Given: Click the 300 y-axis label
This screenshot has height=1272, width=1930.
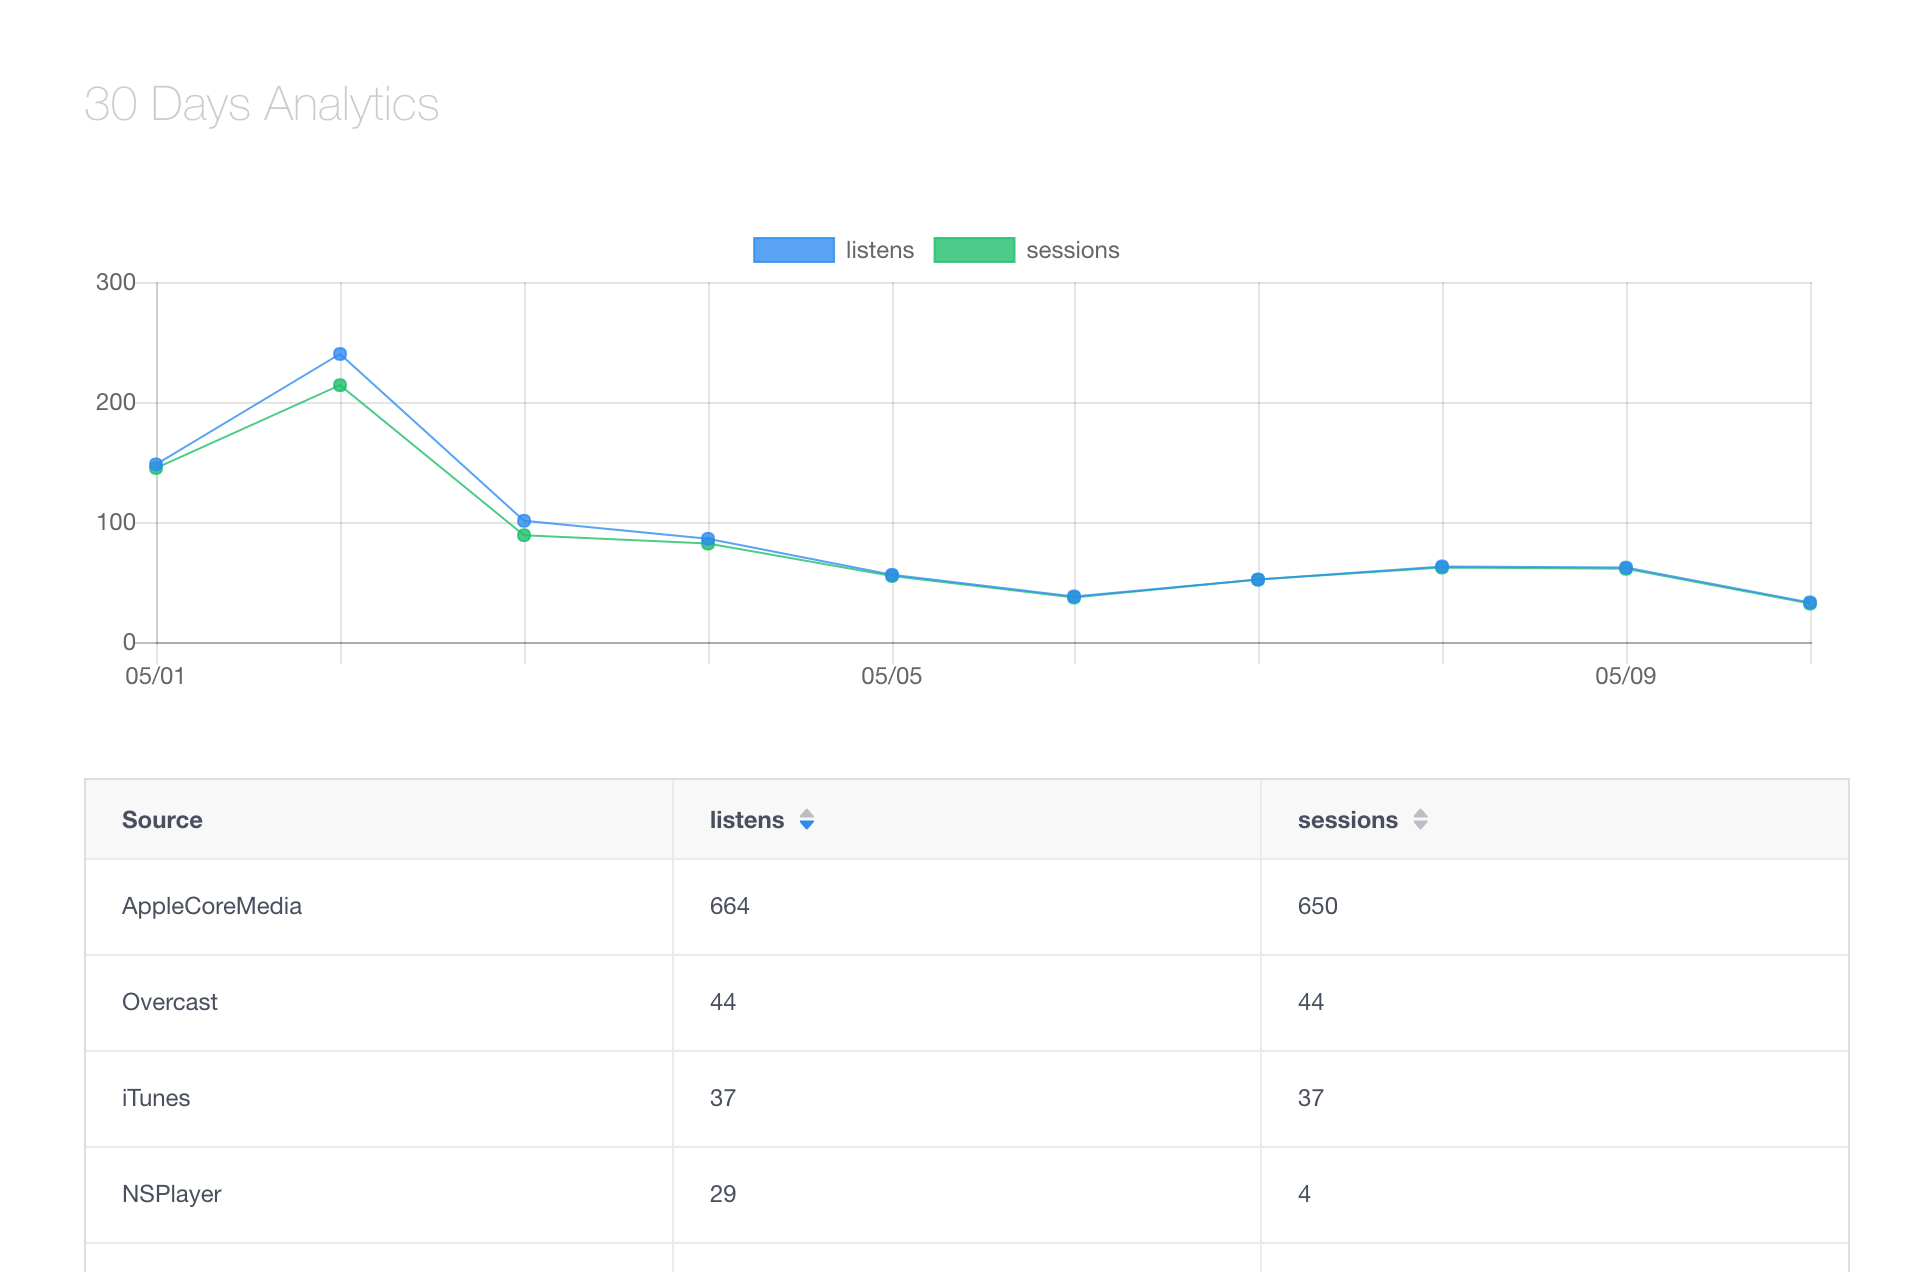Looking at the screenshot, I should point(116,282).
